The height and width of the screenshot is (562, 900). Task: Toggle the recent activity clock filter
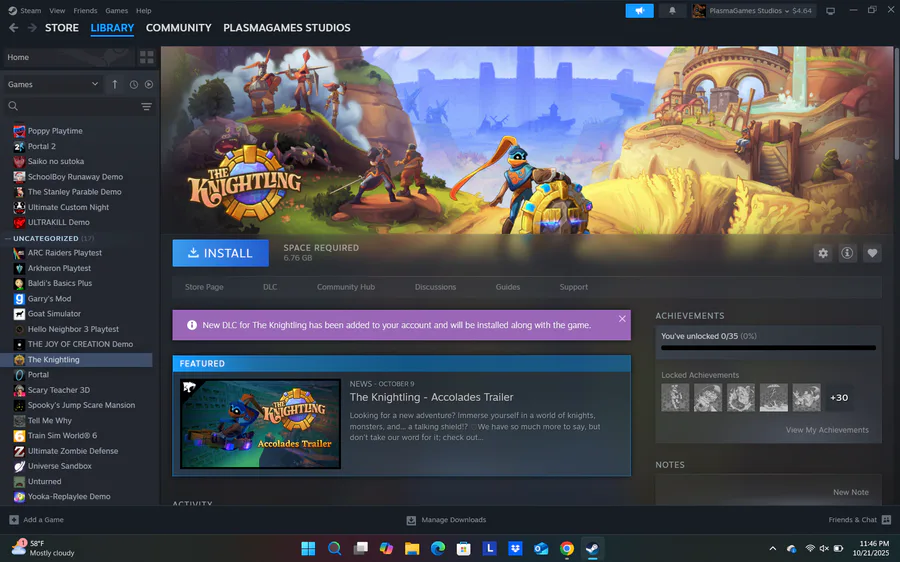[133, 84]
